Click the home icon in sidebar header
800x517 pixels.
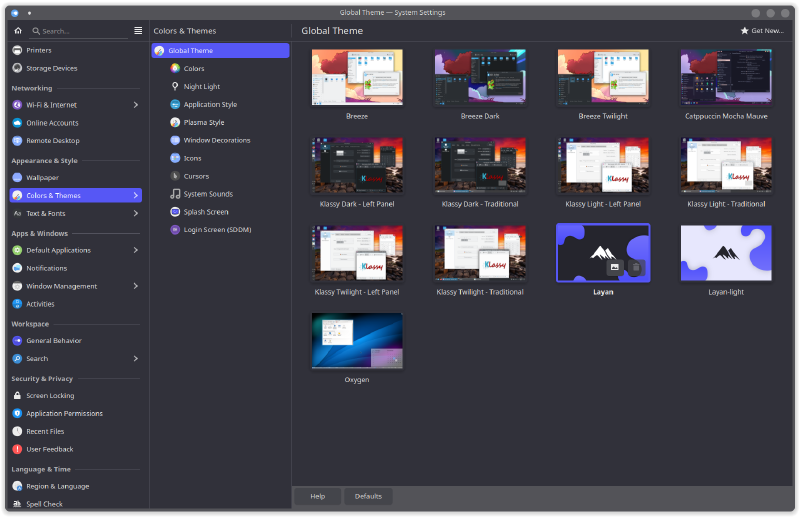[x=17, y=31]
